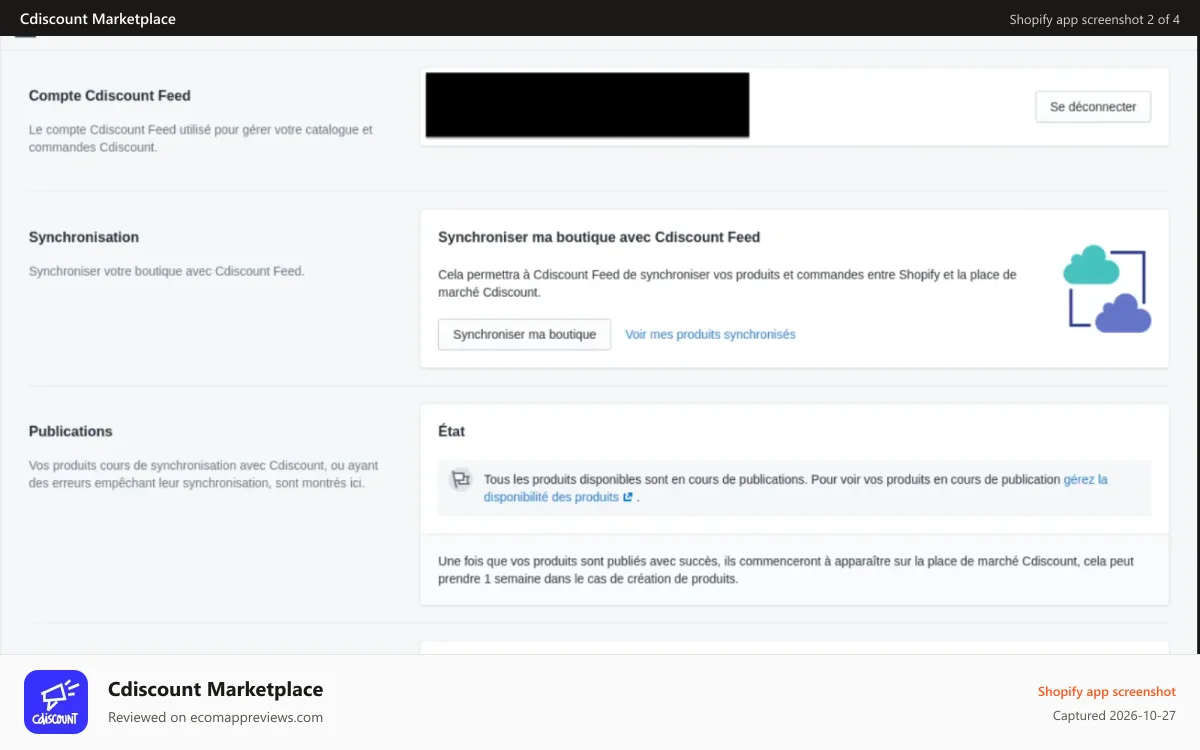Click 'Synchroniser votre boutique avec Cdiscount Feed.' description
Viewport: 1200px width, 750px height.
(x=166, y=271)
